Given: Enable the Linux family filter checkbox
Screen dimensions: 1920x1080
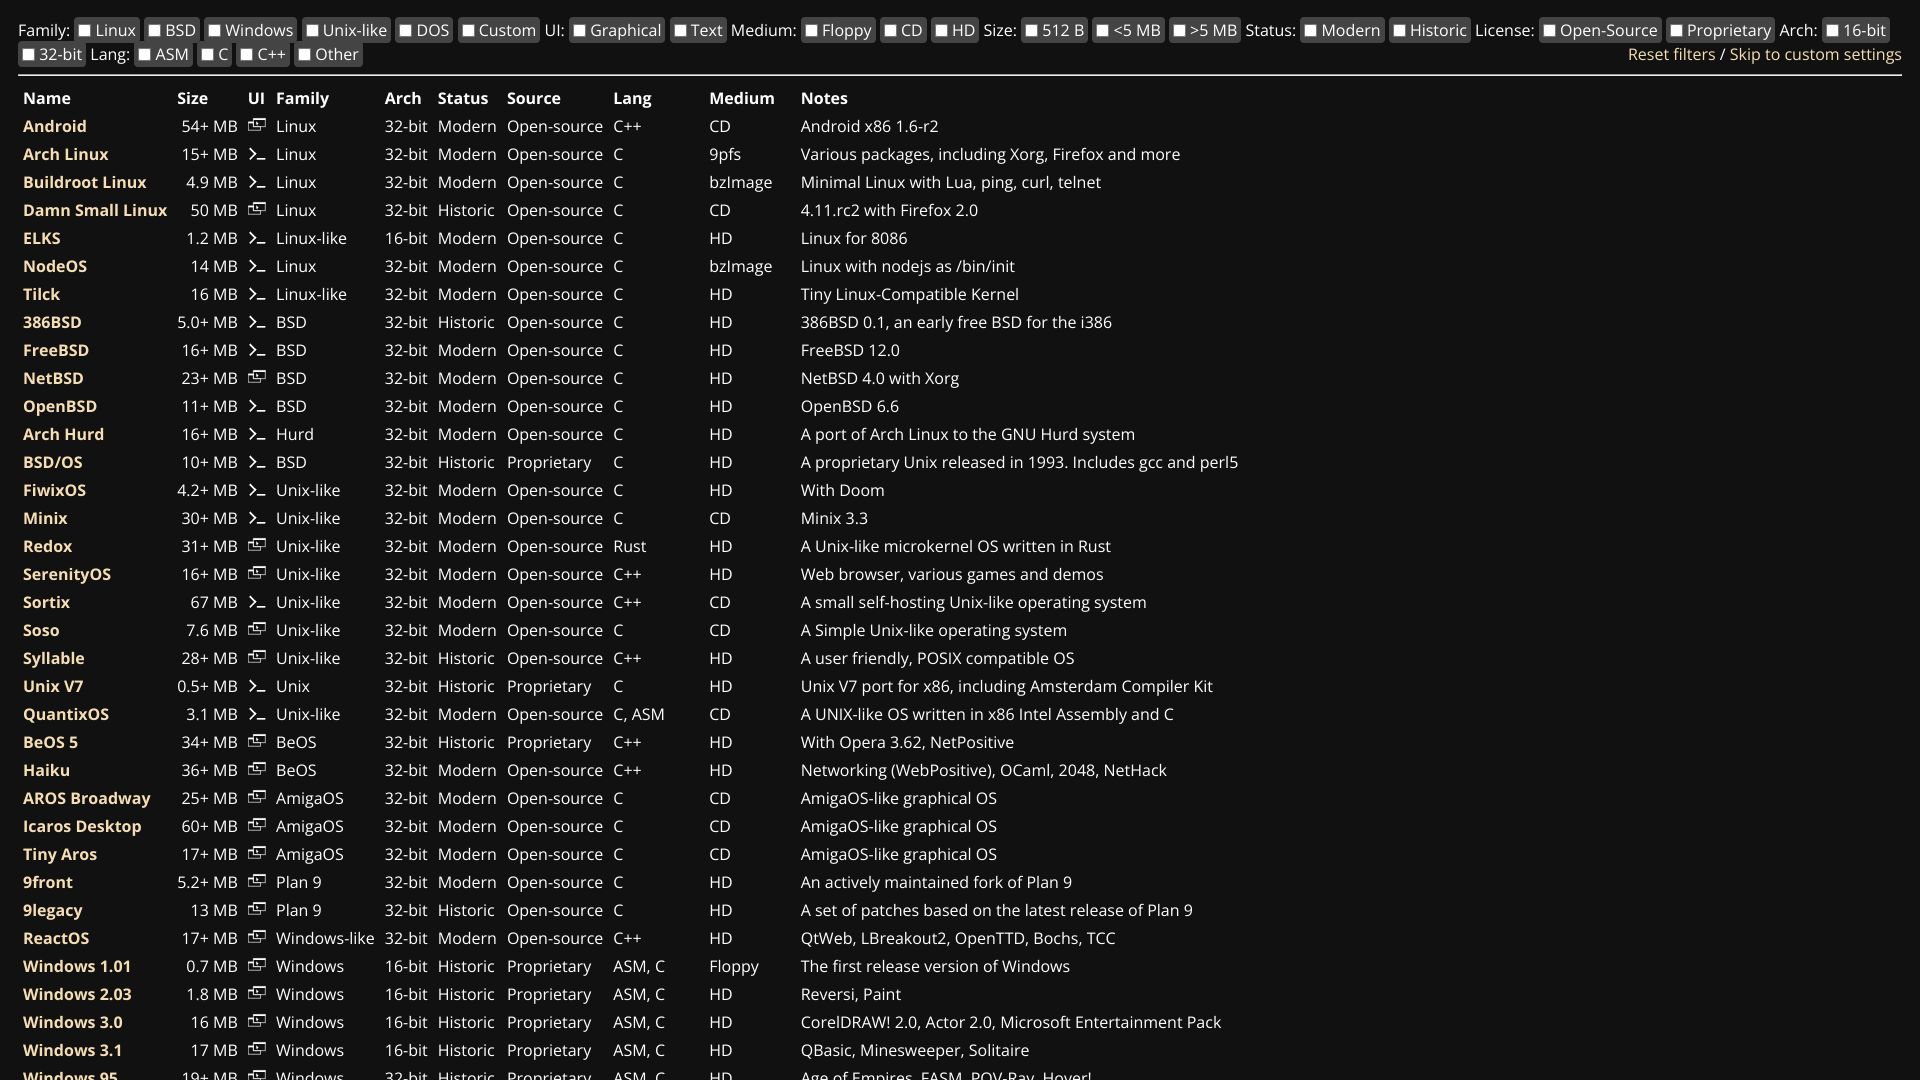Looking at the screenshot, I should point(85,31).
